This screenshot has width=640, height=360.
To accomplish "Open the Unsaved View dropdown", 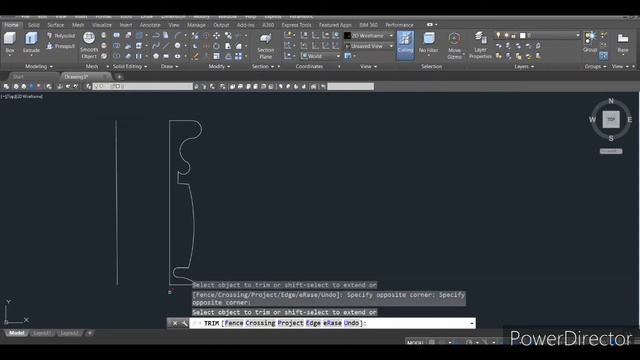I will [369, 46].
